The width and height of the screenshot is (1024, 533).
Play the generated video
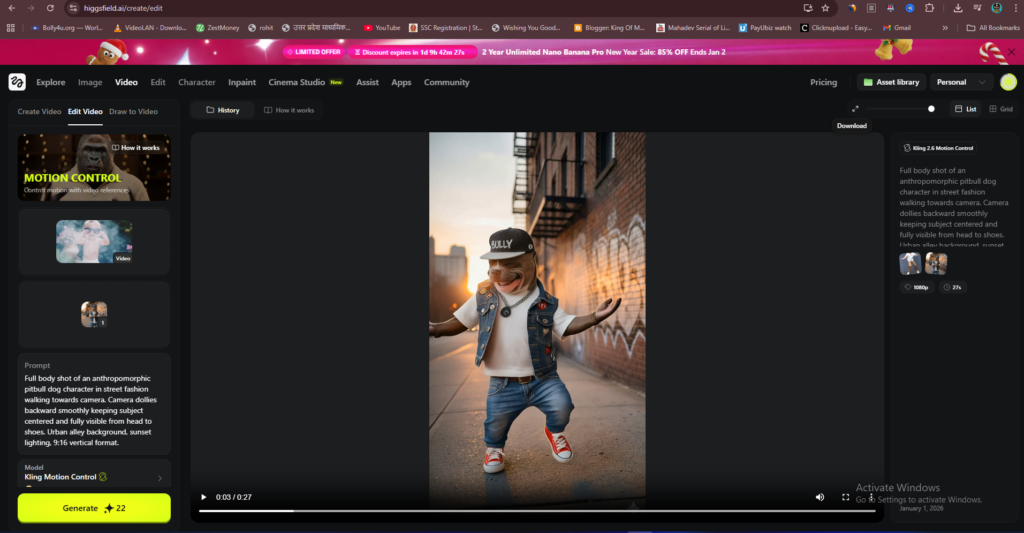coord(204,497)
